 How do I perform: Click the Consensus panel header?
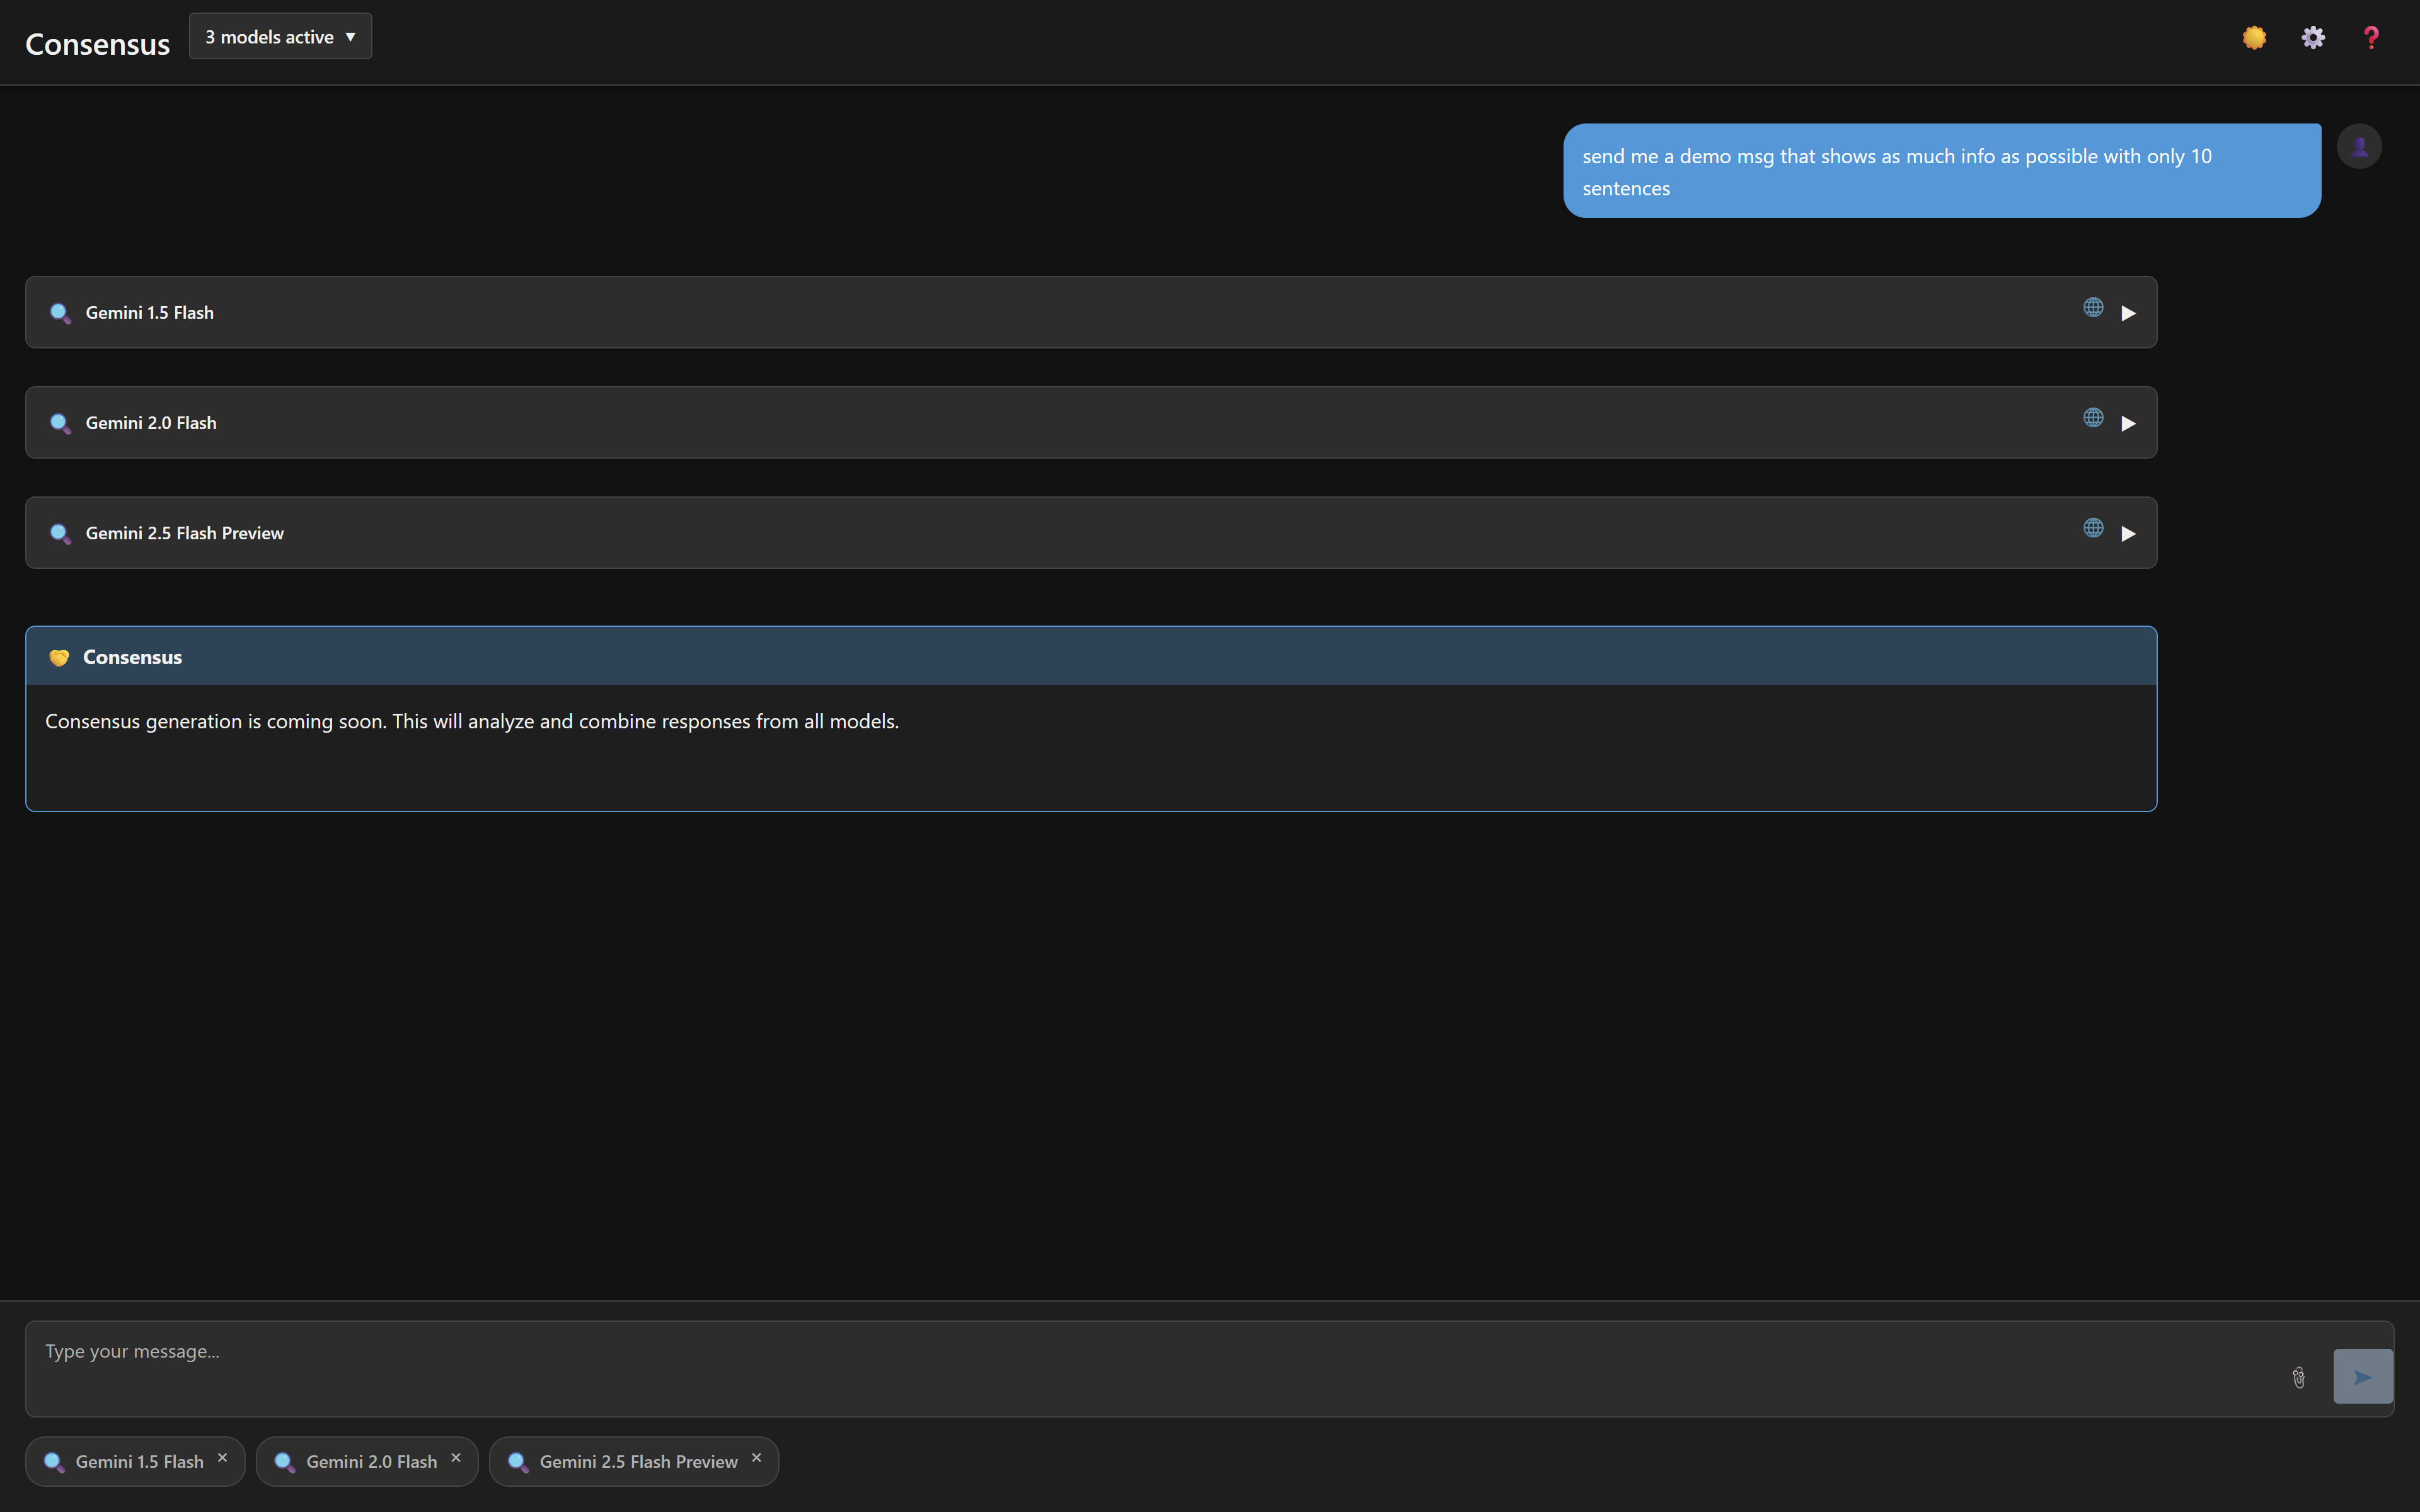coord(1090,657)
